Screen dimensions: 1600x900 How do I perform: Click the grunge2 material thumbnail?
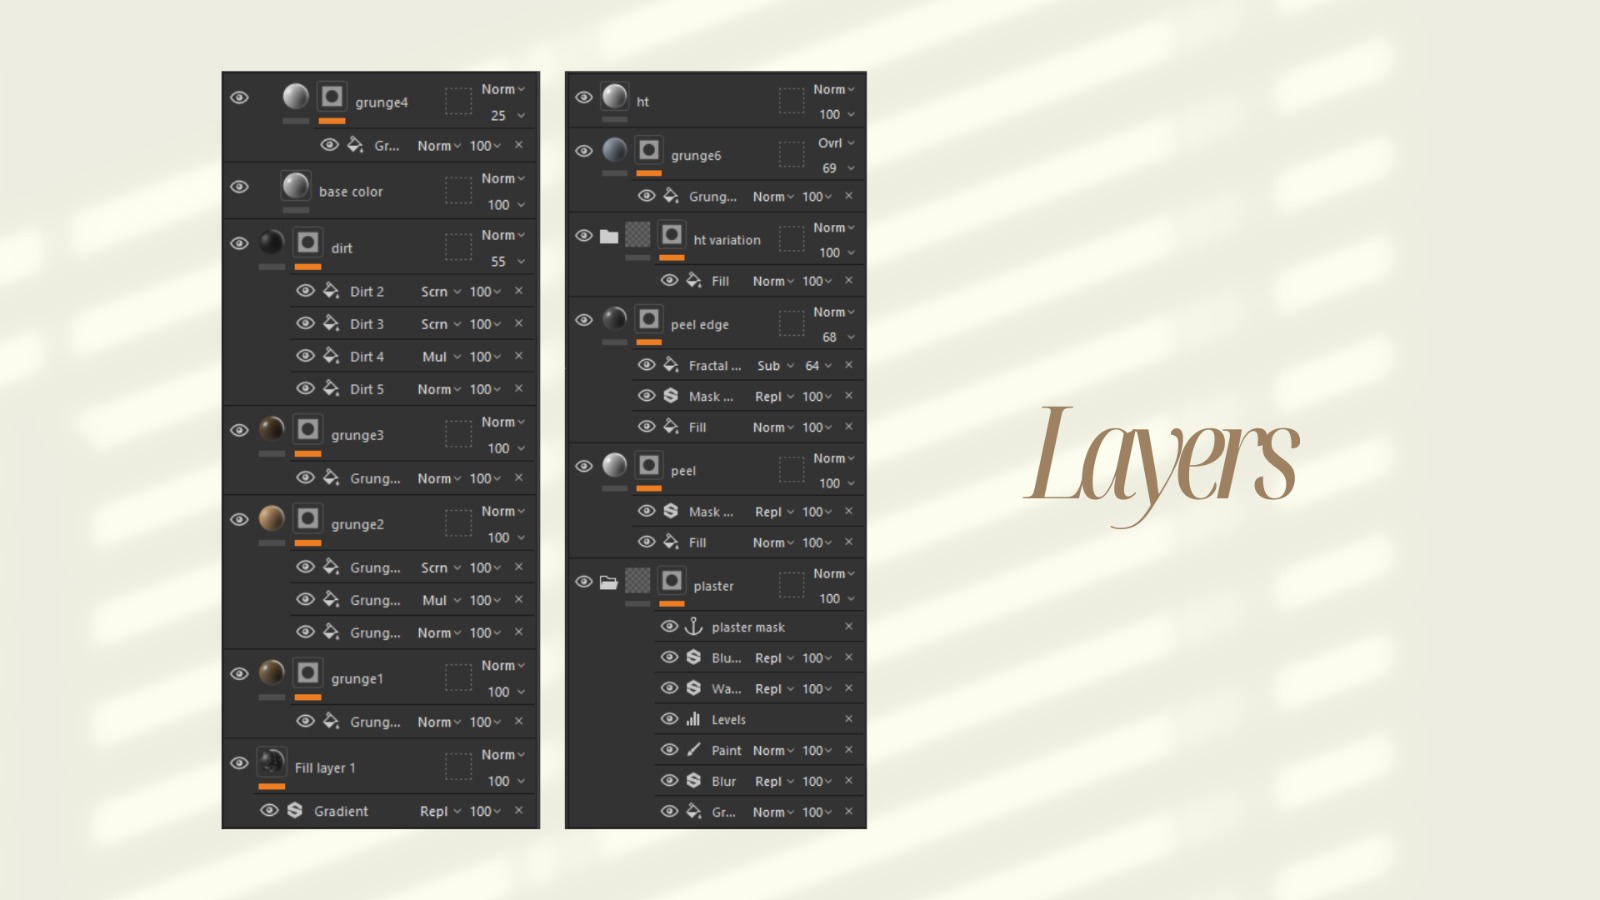tap(271, 518)
